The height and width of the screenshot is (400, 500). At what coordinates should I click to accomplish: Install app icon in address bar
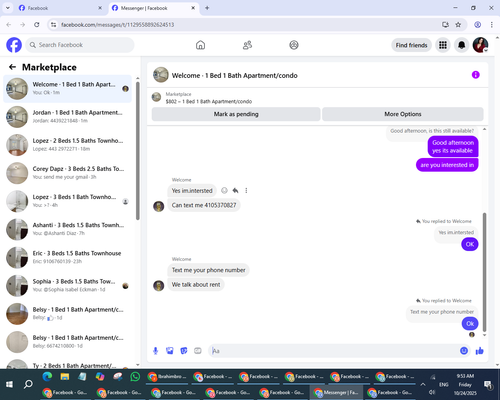(445, 25)
